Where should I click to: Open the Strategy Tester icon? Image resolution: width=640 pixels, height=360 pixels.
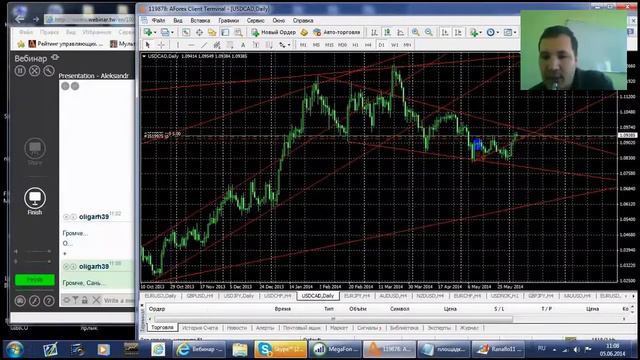(238, 32)
